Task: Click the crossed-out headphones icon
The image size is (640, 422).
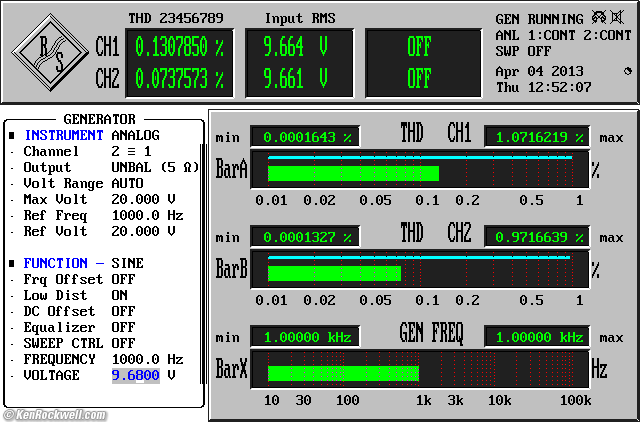Action: tap(599, 18)
